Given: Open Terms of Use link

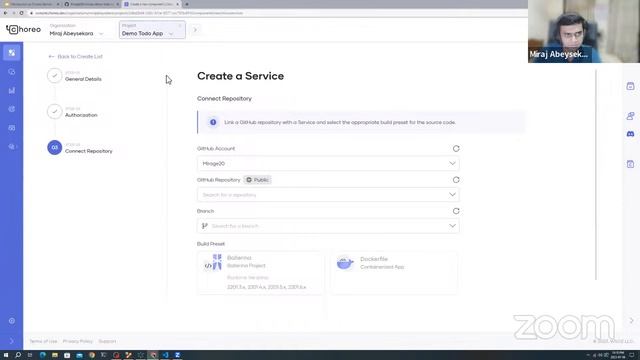Looking at the screenshot, I should (x=43, y=341).
